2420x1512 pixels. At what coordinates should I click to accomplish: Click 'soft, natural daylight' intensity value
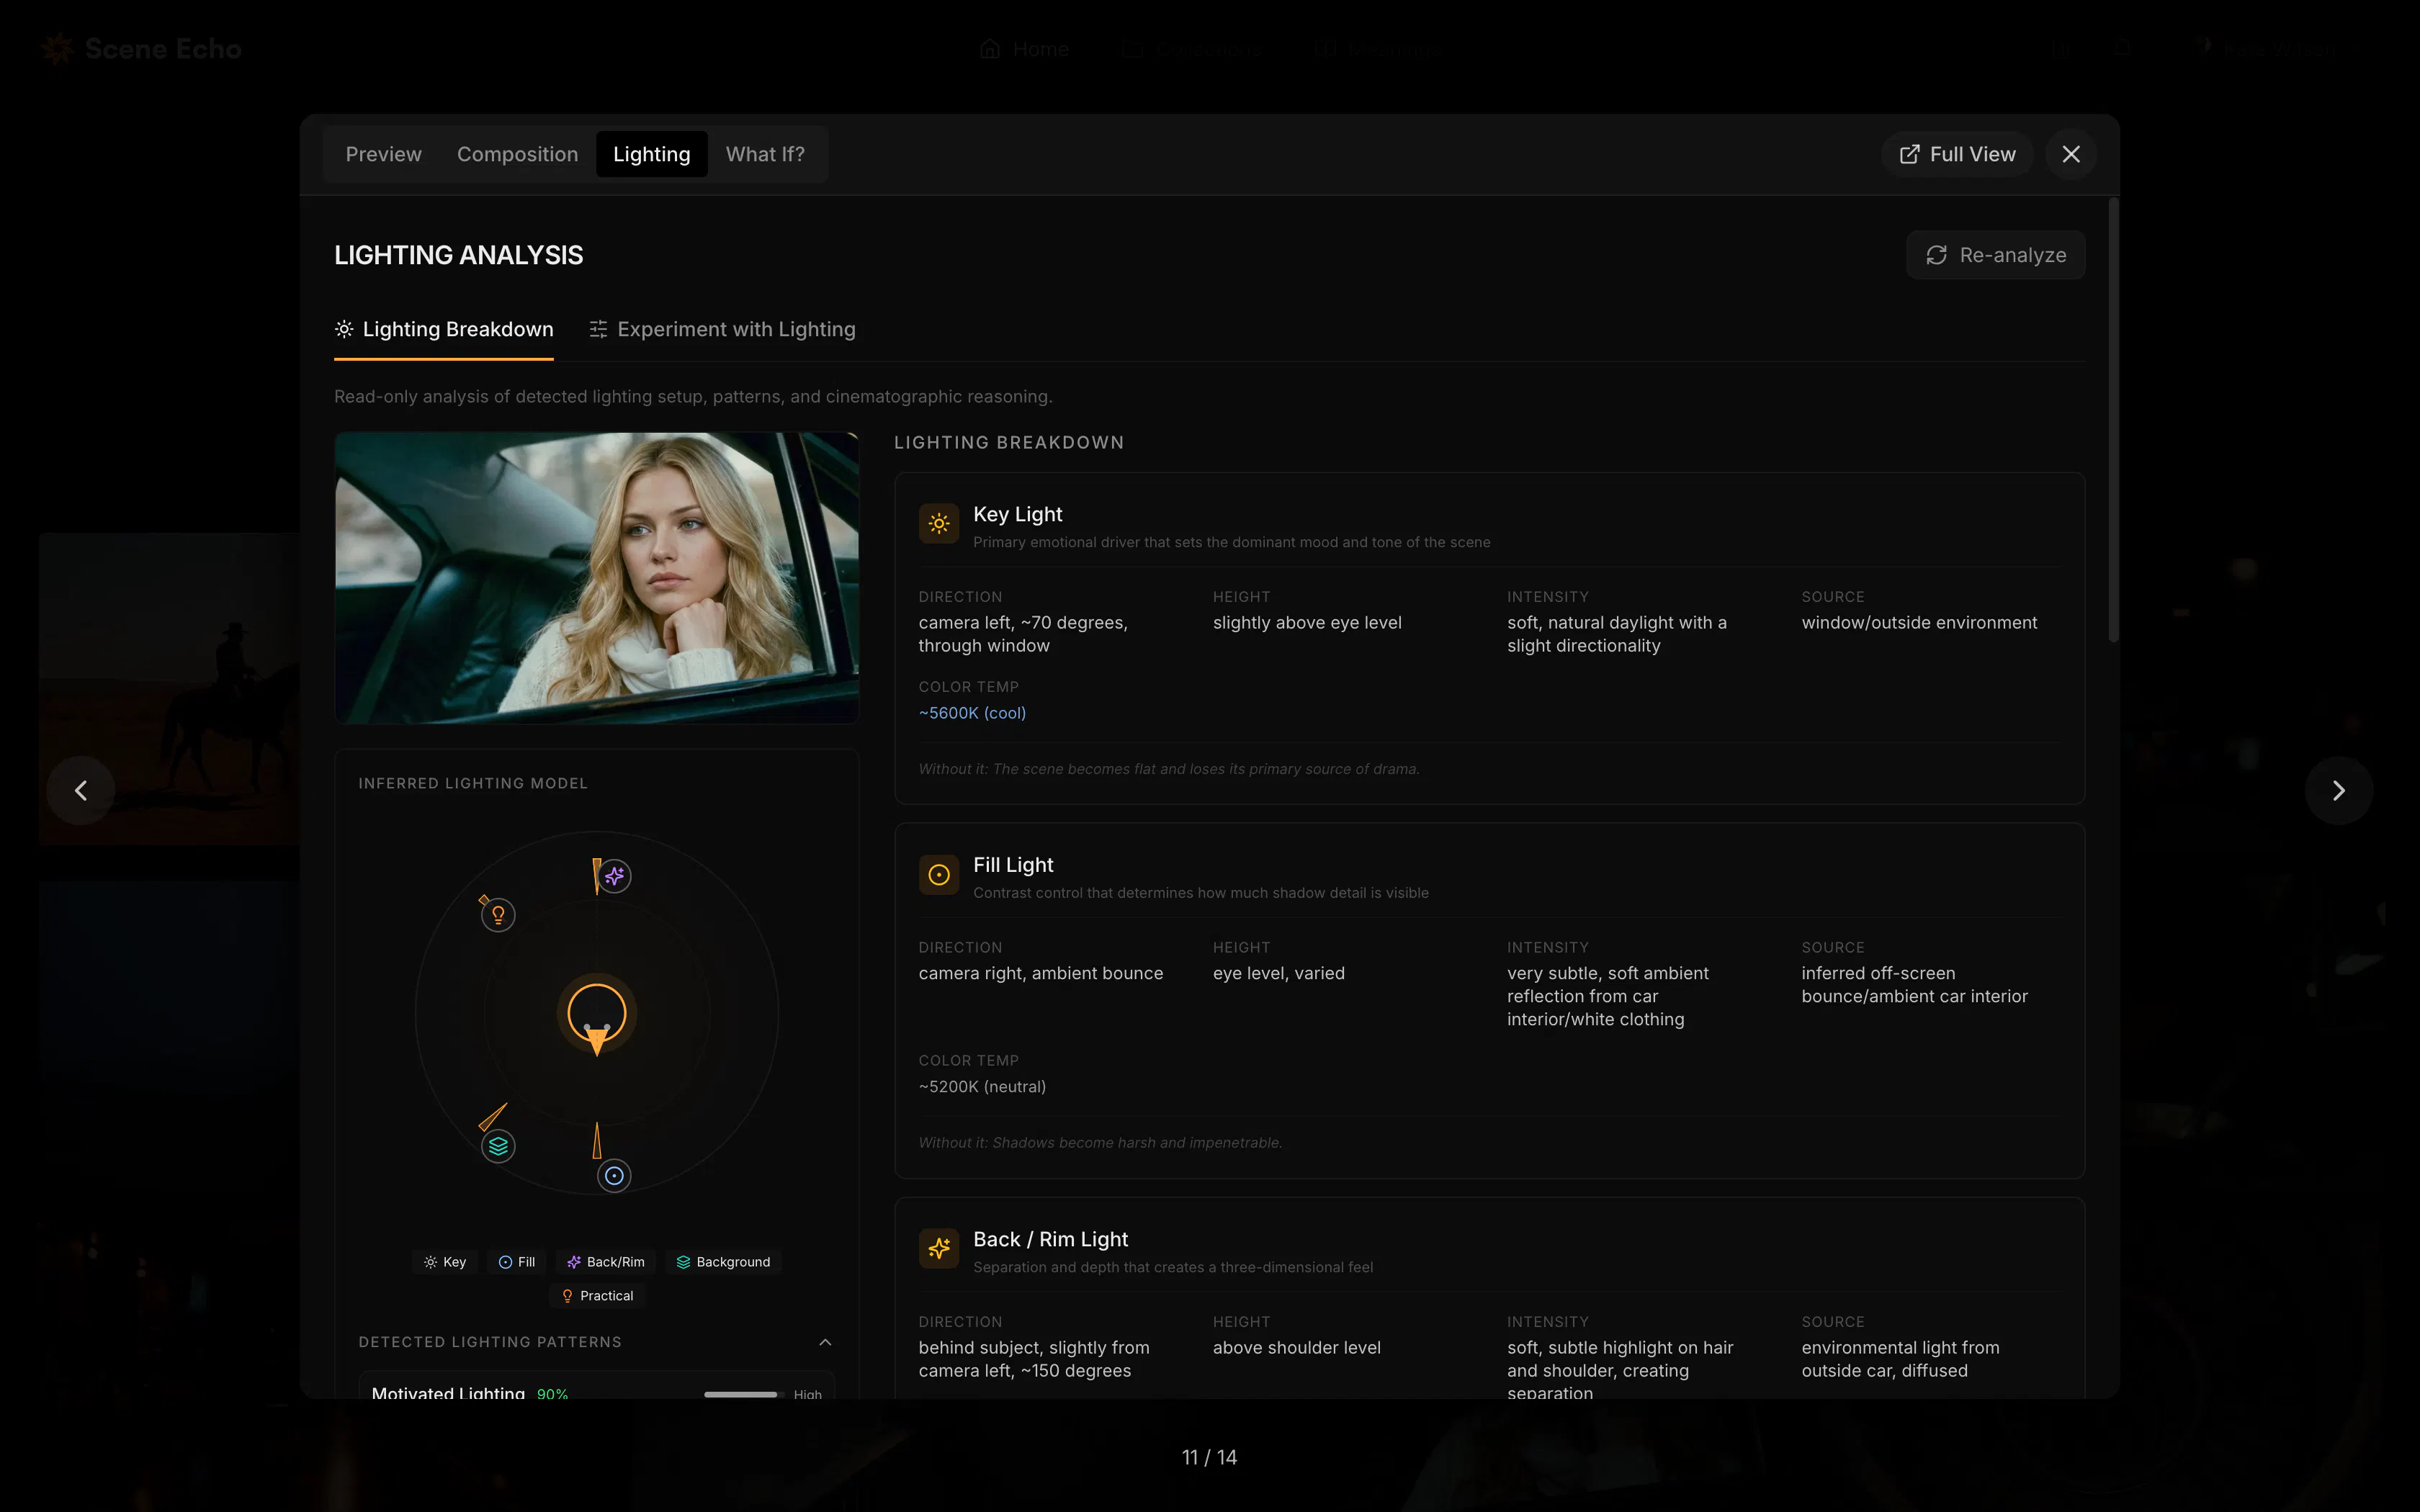click(1617, 634)
